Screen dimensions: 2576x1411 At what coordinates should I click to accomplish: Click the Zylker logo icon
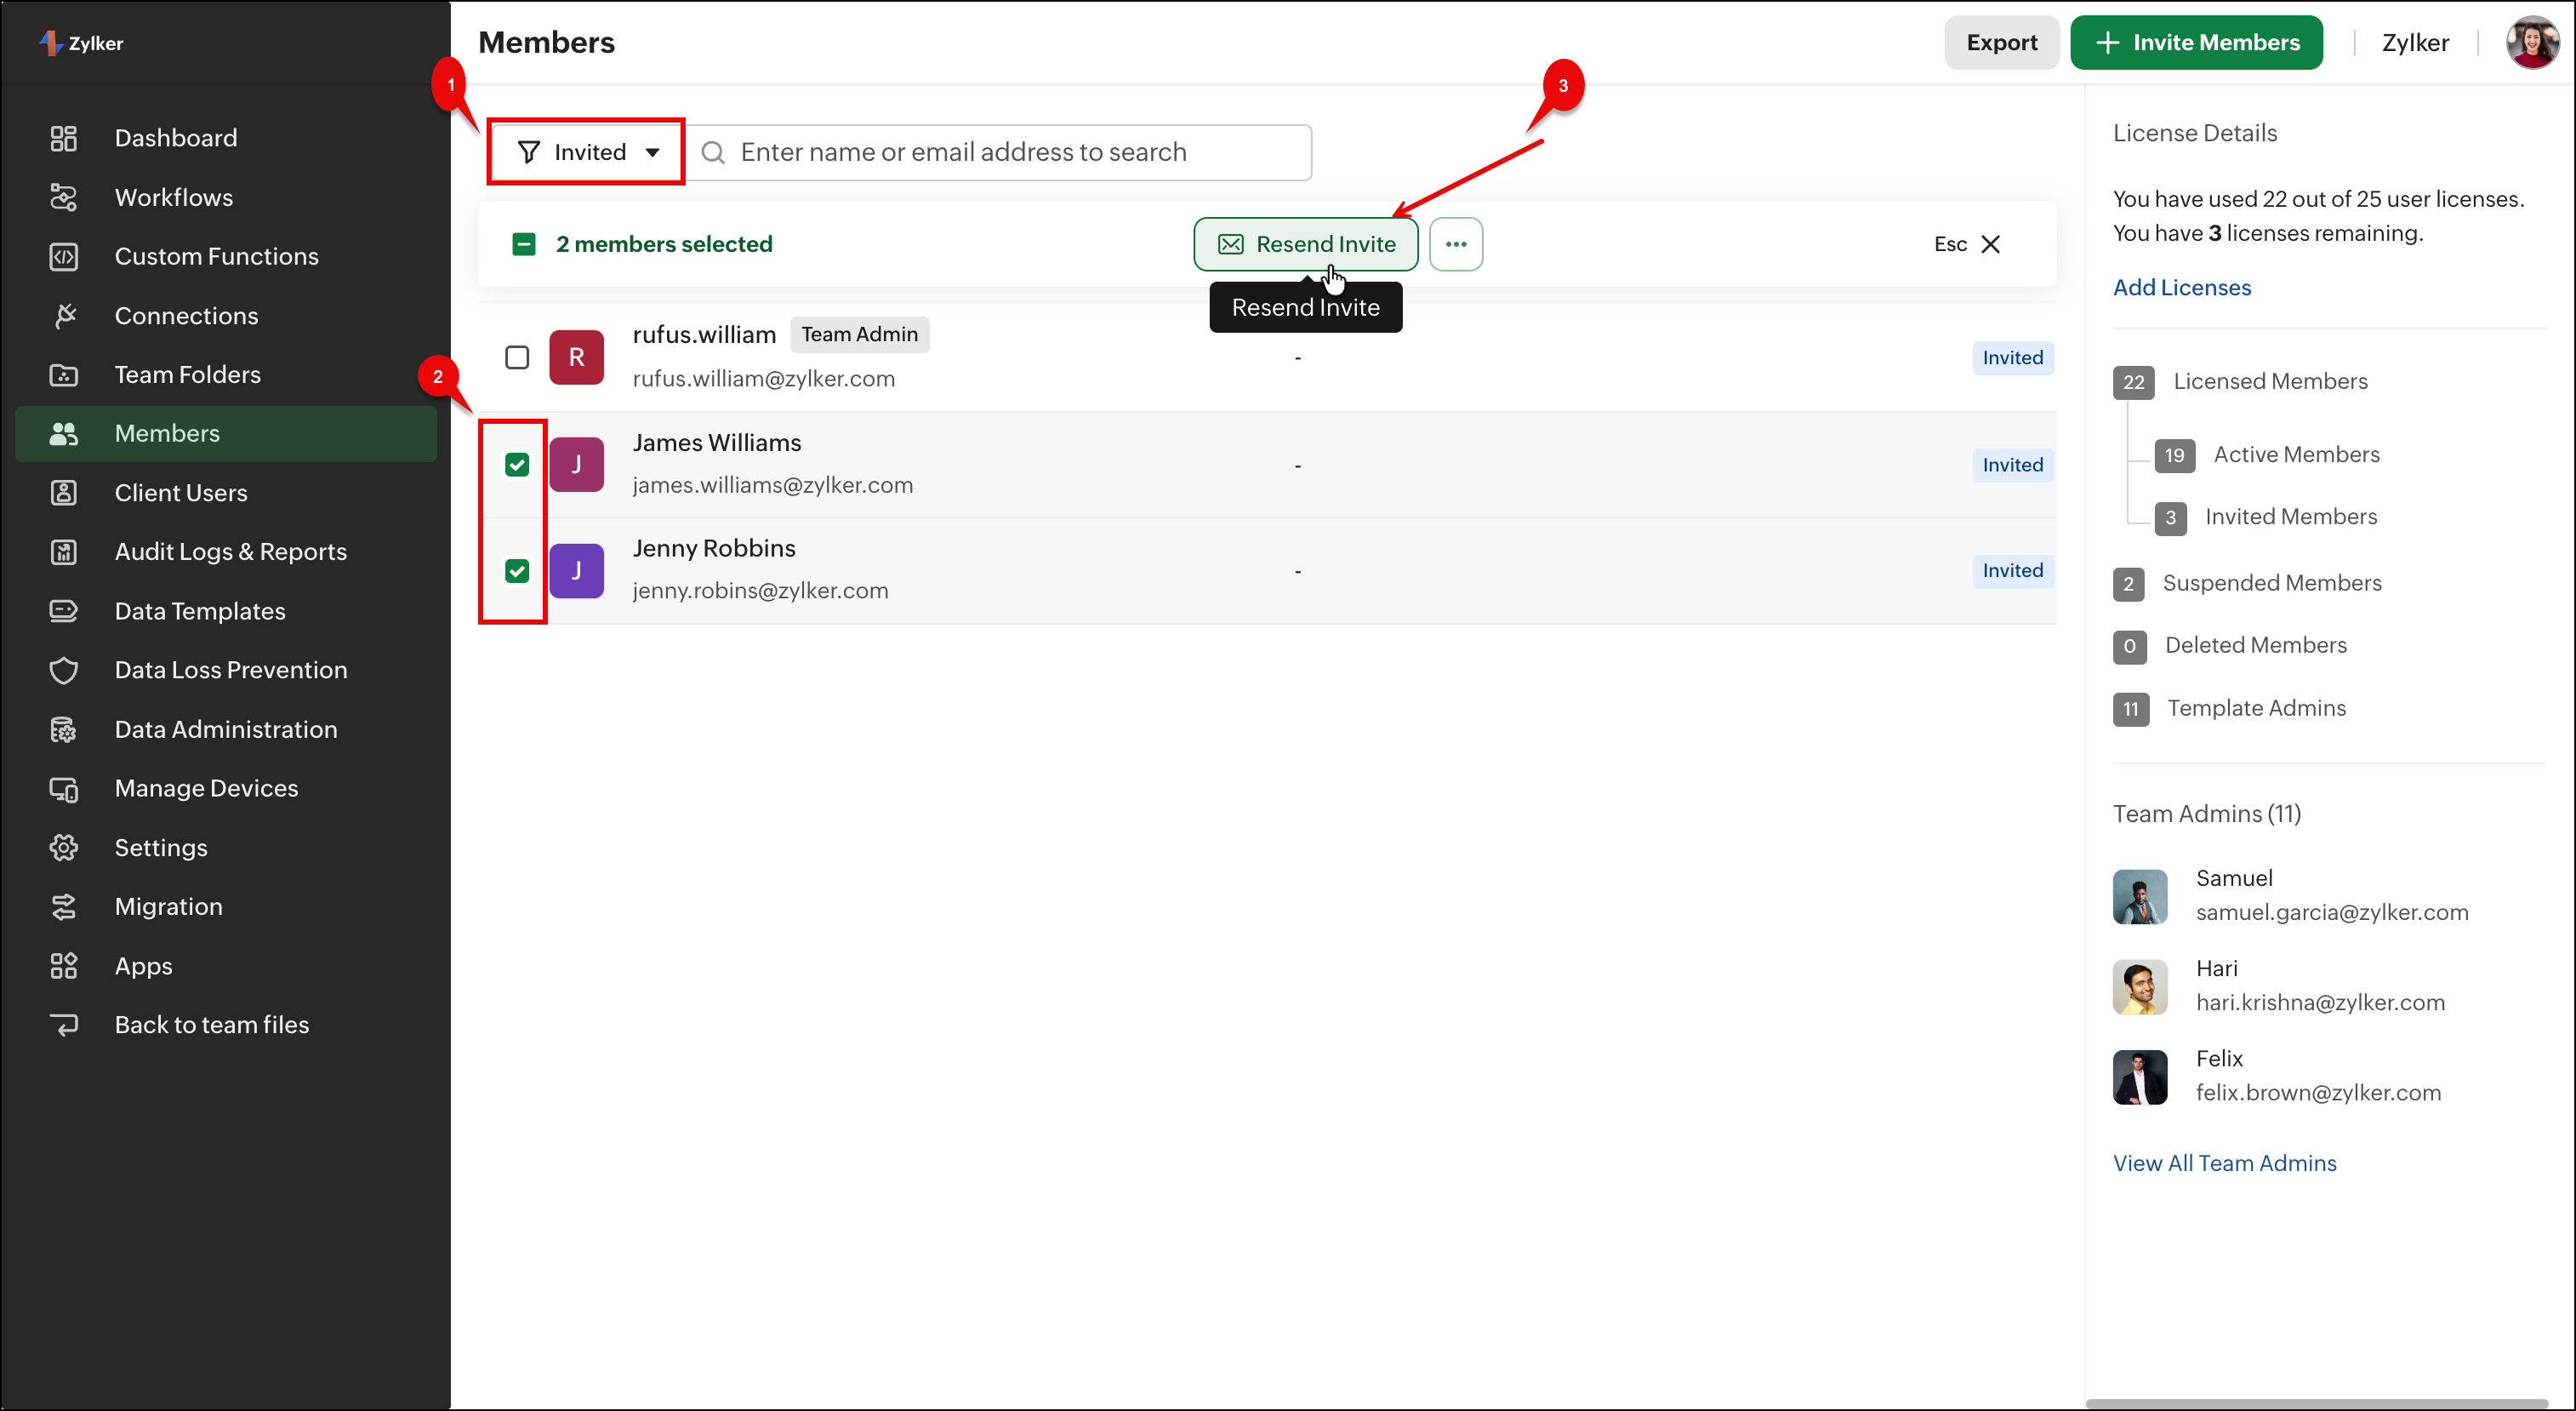pos(50,43)
